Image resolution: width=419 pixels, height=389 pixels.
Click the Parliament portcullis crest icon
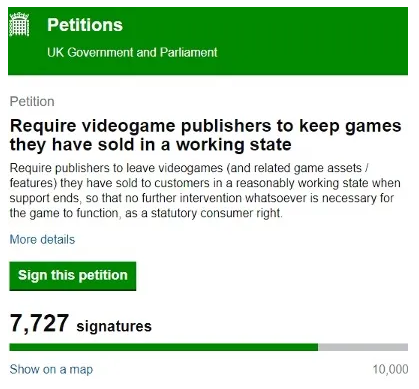click(19, 24)
